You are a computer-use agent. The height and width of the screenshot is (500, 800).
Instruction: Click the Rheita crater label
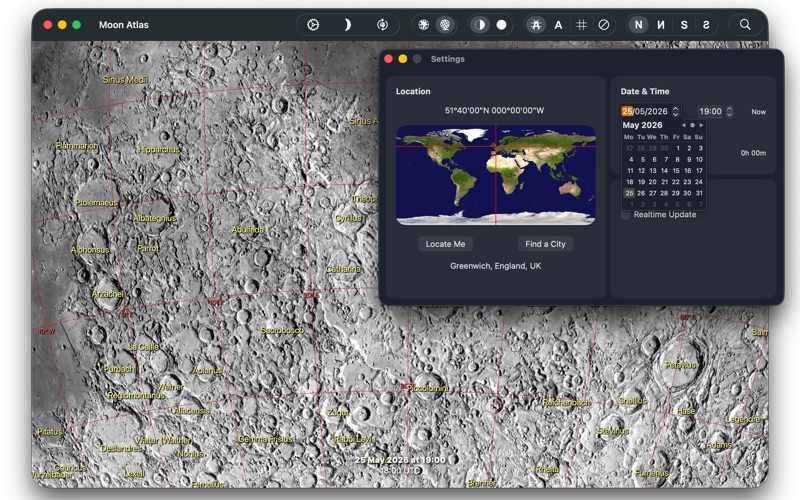(x=547, y=469)
